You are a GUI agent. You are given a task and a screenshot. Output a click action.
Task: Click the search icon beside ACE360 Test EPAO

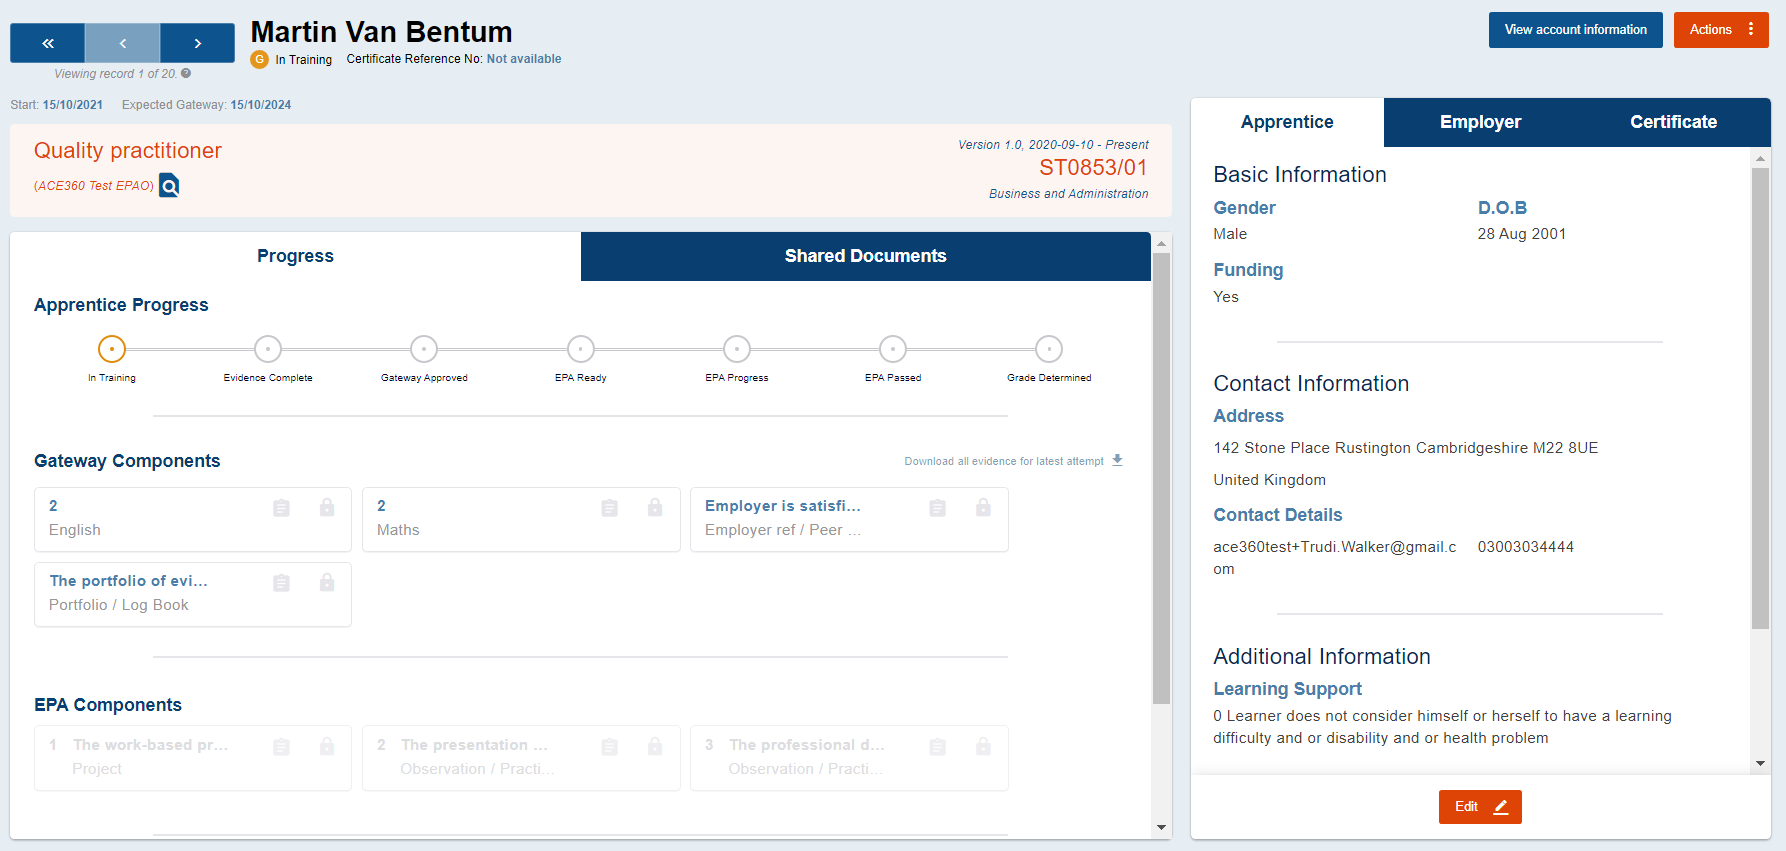(x=169, y=186)
